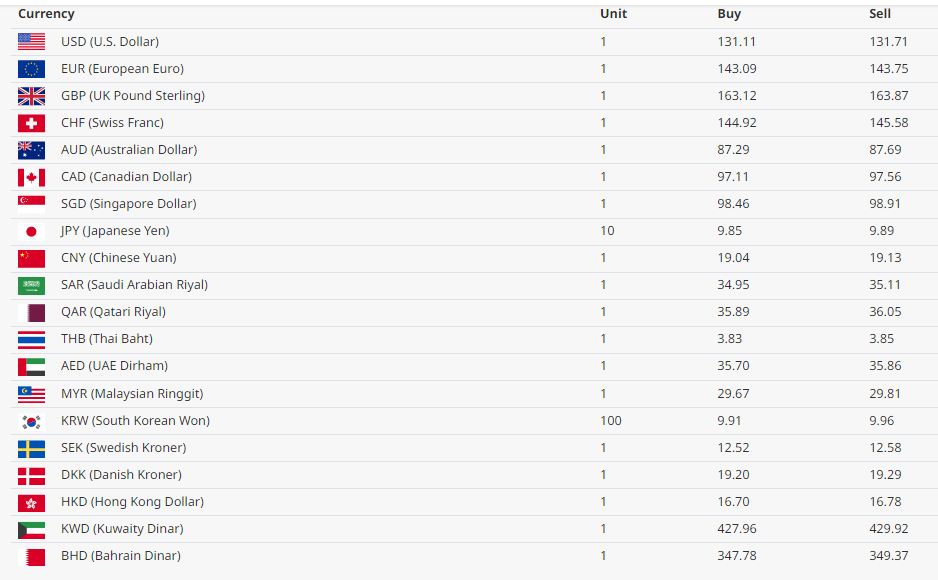Viewport: 938px width, 580px height.
Task: Click the United States flag icon
Action: point(31,42)
